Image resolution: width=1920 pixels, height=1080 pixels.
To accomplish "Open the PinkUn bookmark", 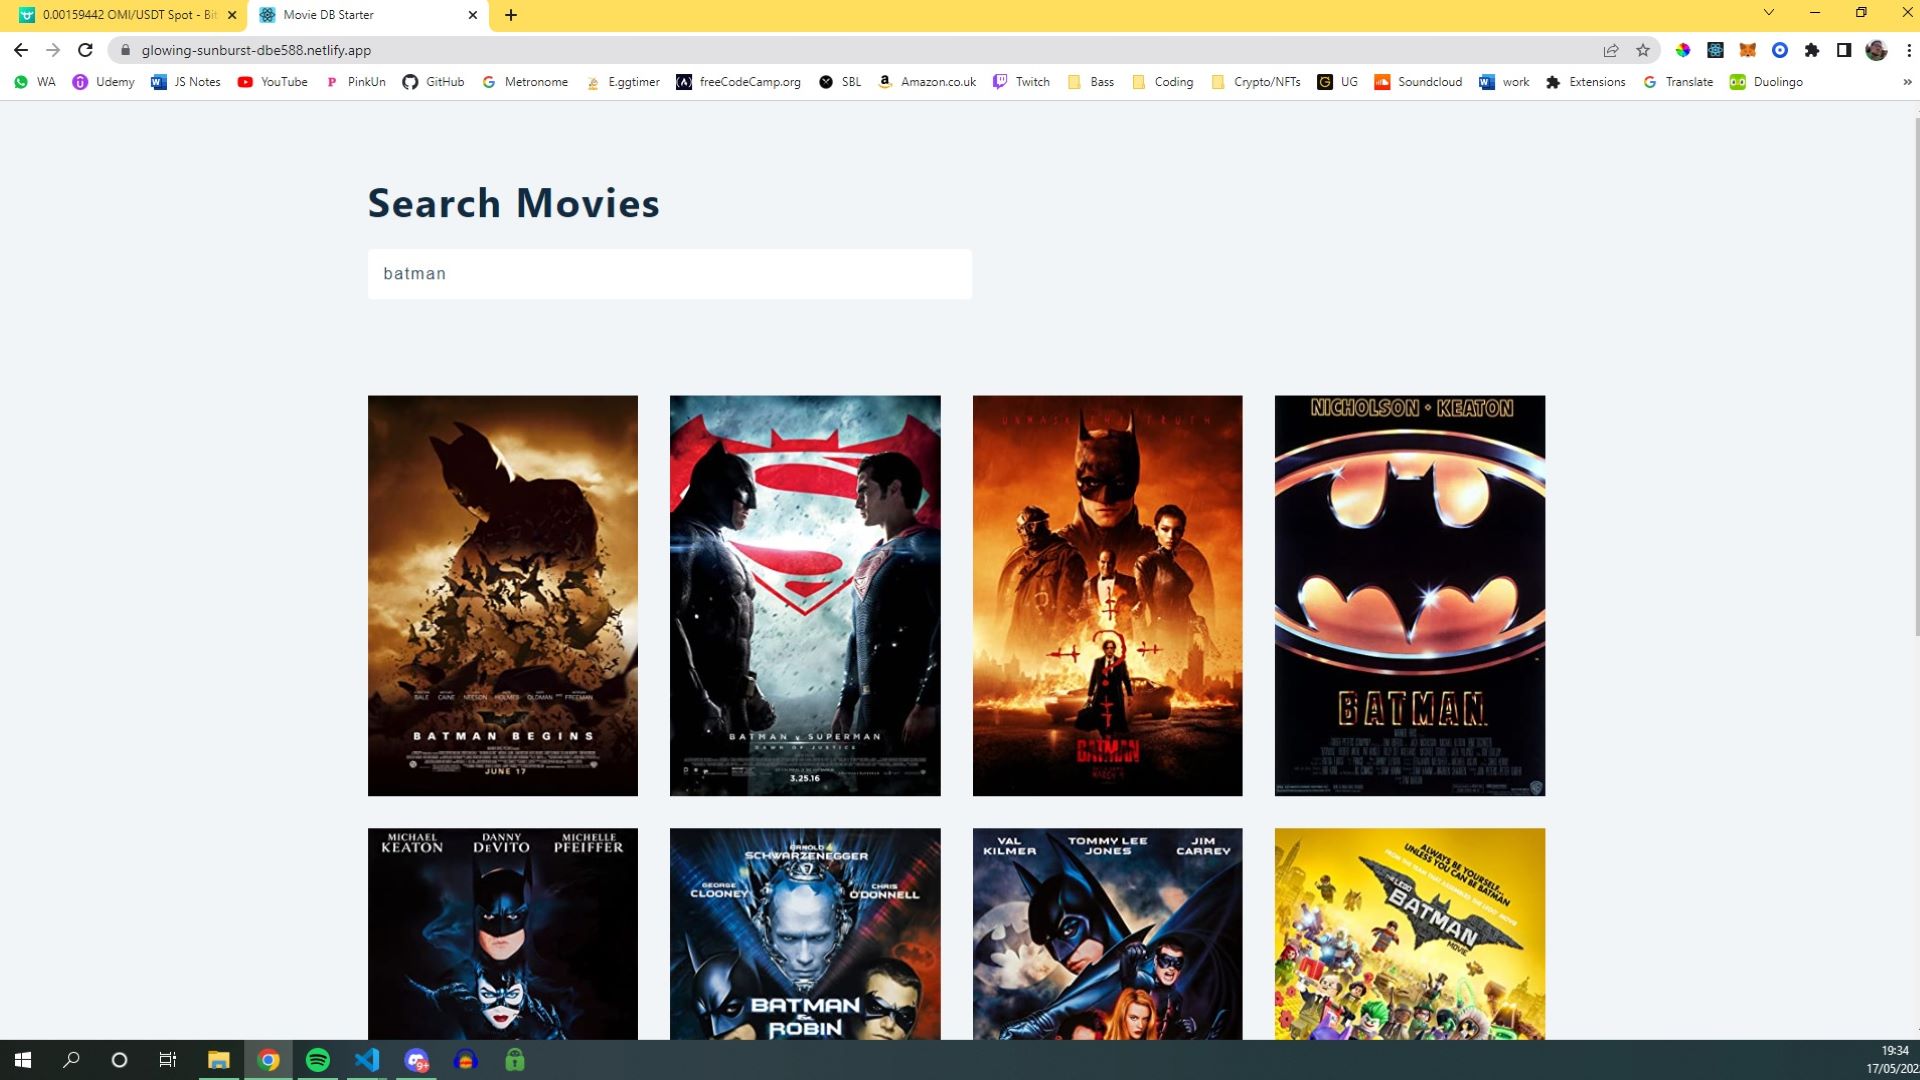I will [355, 82].
